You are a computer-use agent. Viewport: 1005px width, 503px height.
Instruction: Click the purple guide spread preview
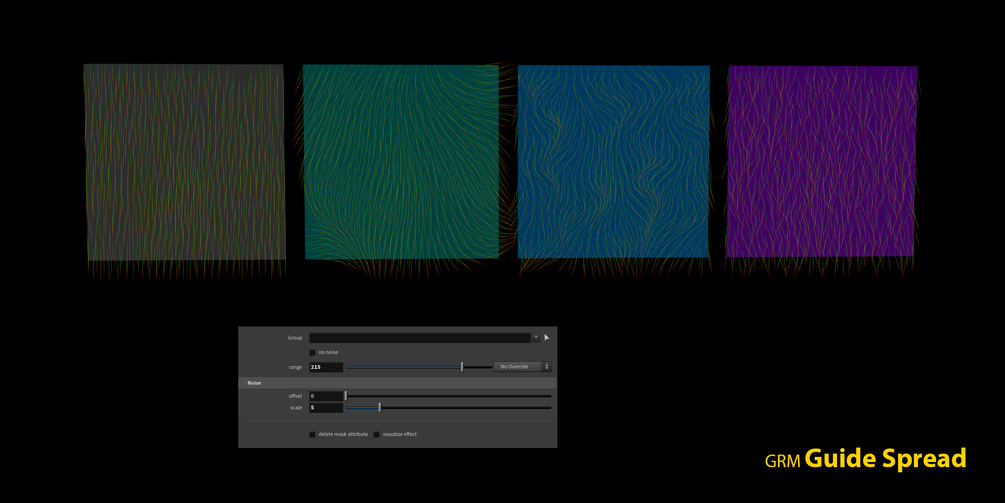822,161
